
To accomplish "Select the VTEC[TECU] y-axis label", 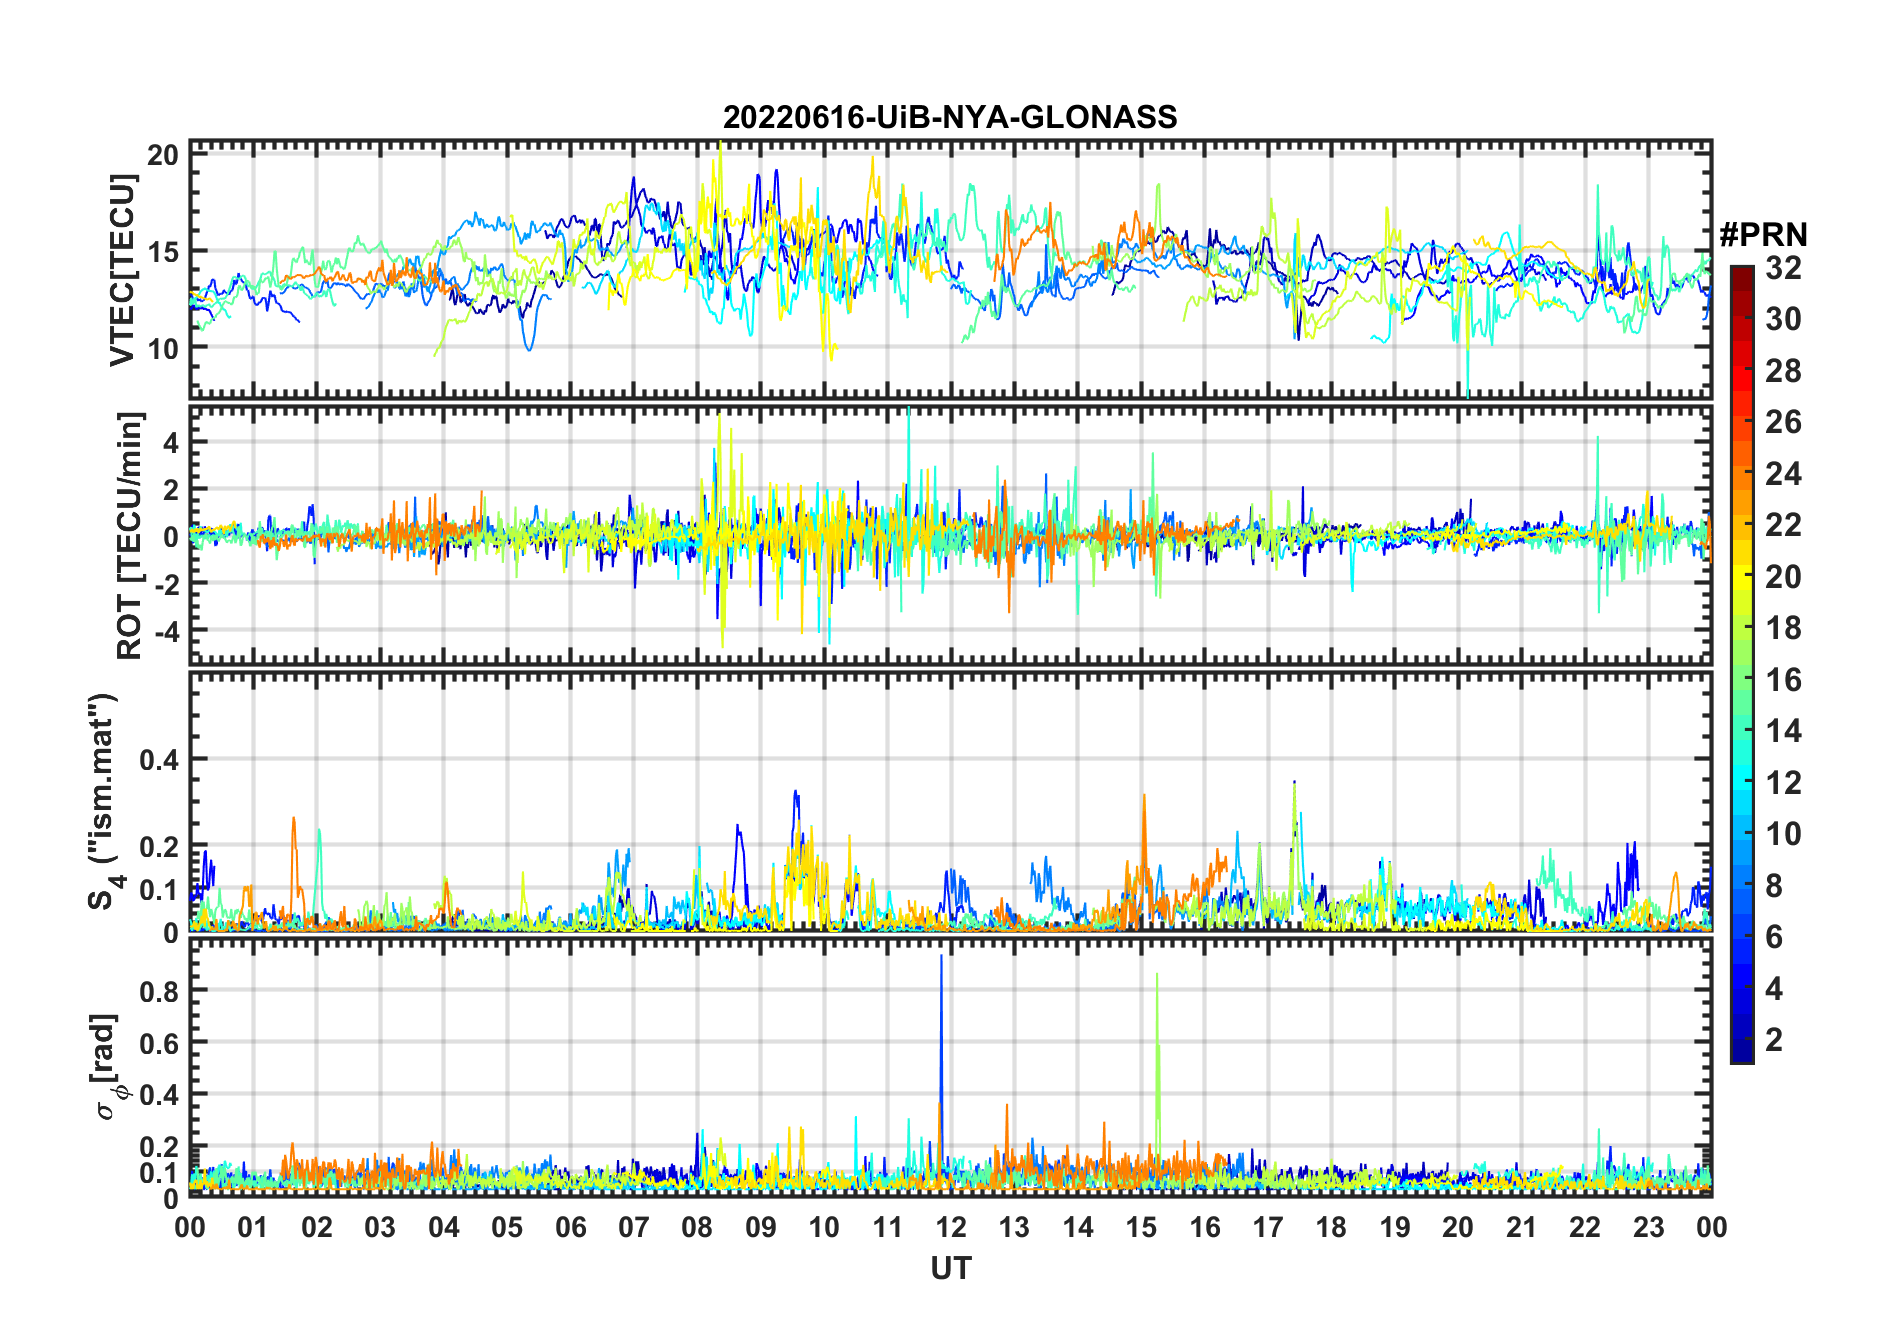I will [122, 270].
